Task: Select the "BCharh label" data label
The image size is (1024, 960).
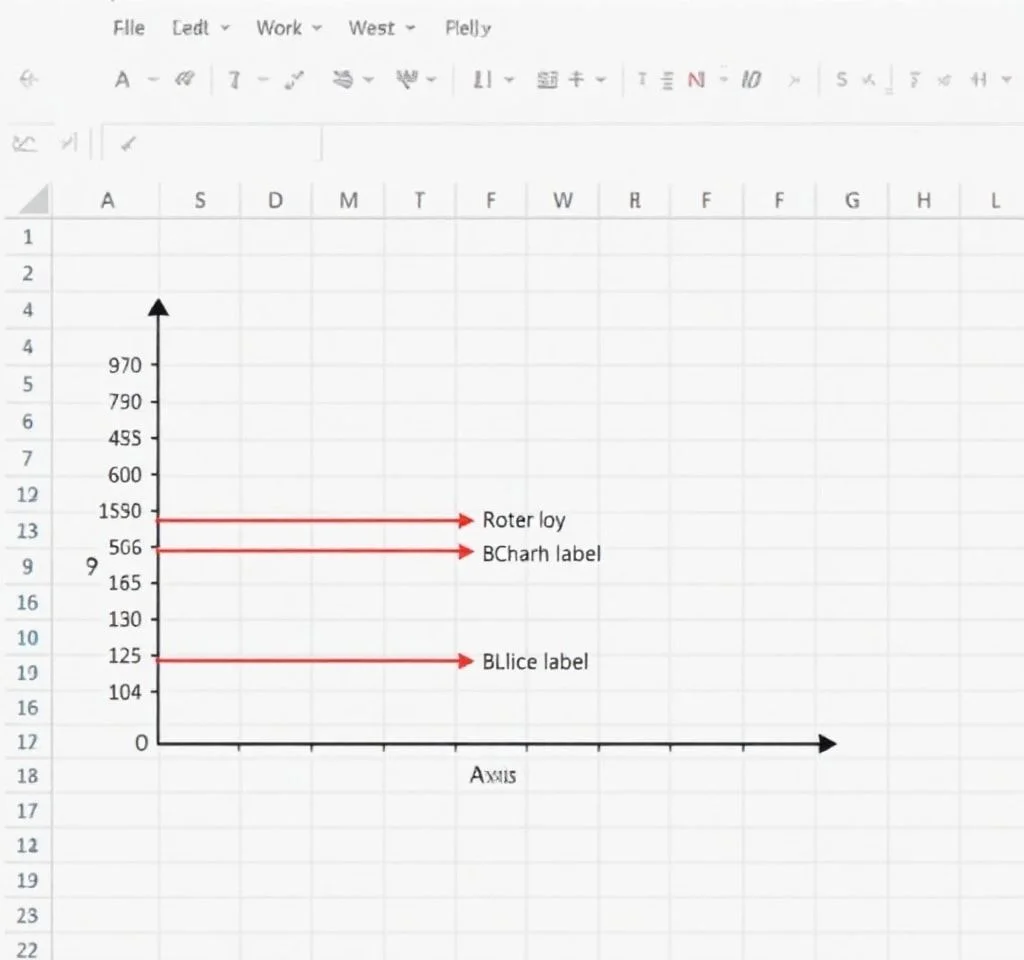Action: tap(541, 553)
